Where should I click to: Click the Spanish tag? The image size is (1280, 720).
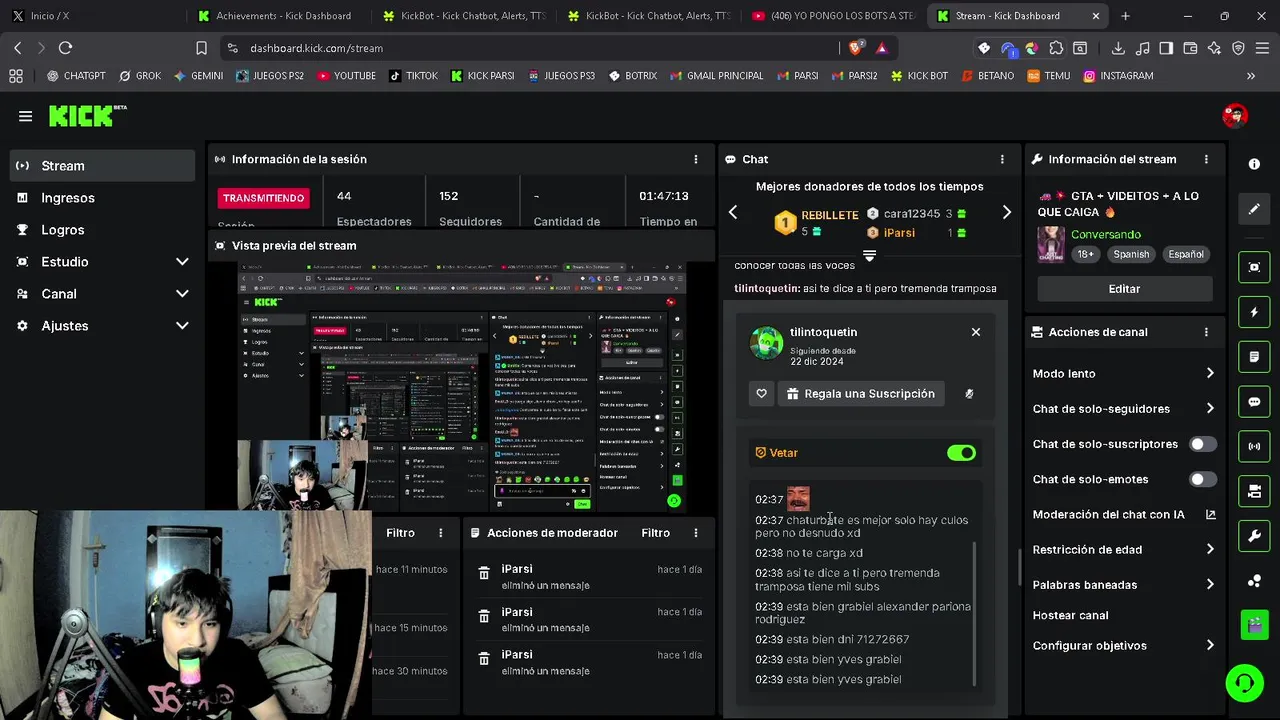click(1131, 254)
